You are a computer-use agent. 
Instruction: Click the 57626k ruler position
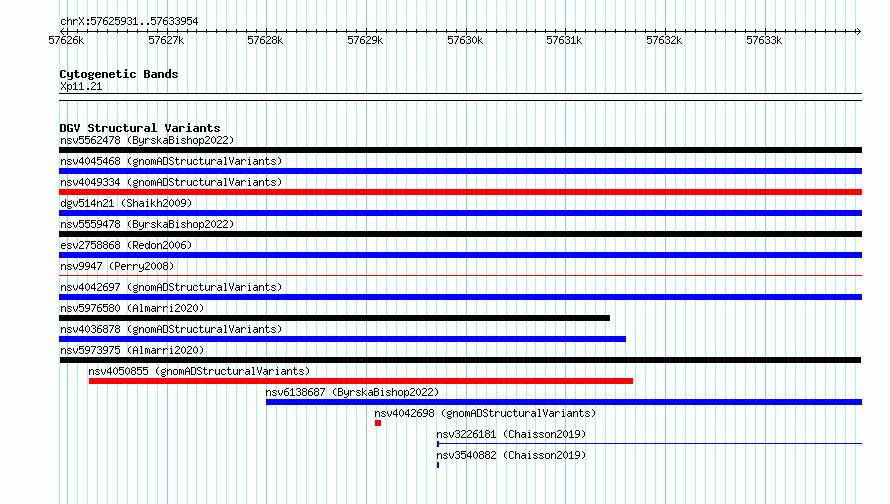[66, 40]
